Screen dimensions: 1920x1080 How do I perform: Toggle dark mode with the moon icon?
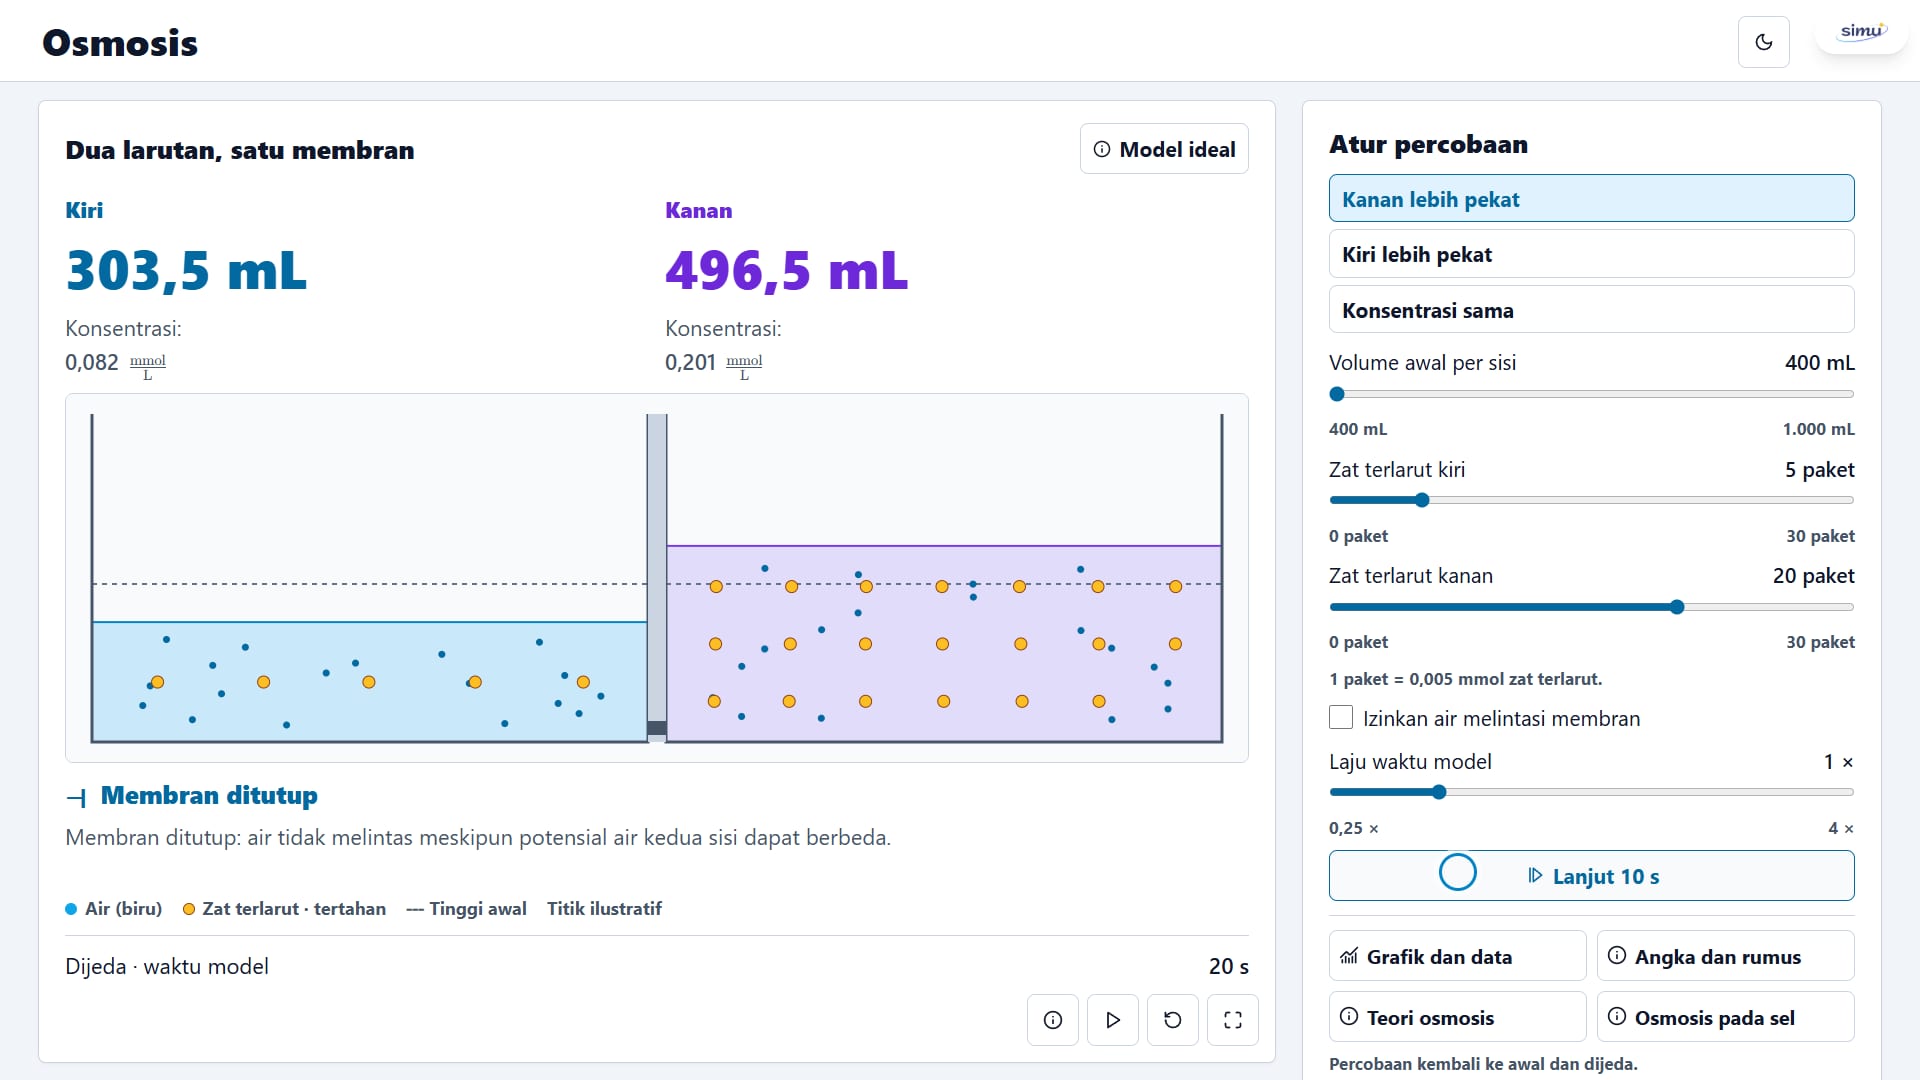tap(1763, 42)
